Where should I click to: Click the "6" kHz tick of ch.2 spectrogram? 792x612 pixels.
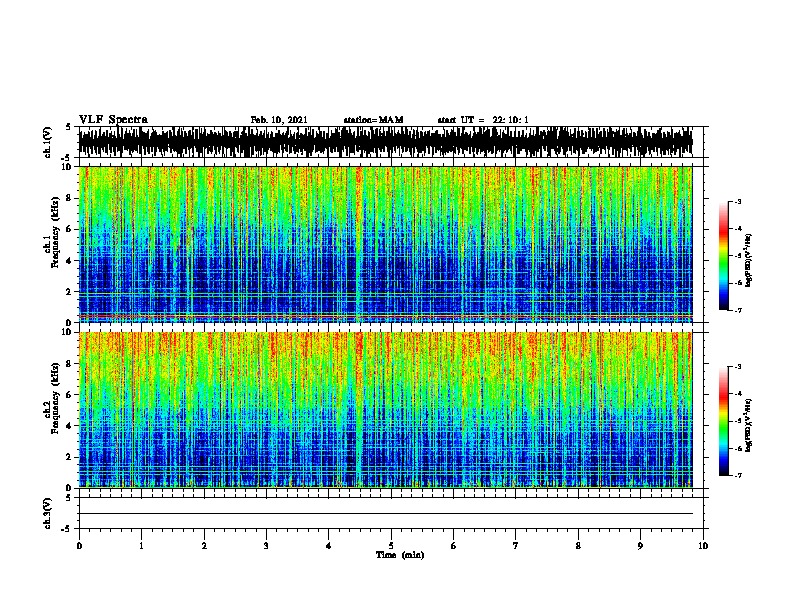(x=70, y=395)
